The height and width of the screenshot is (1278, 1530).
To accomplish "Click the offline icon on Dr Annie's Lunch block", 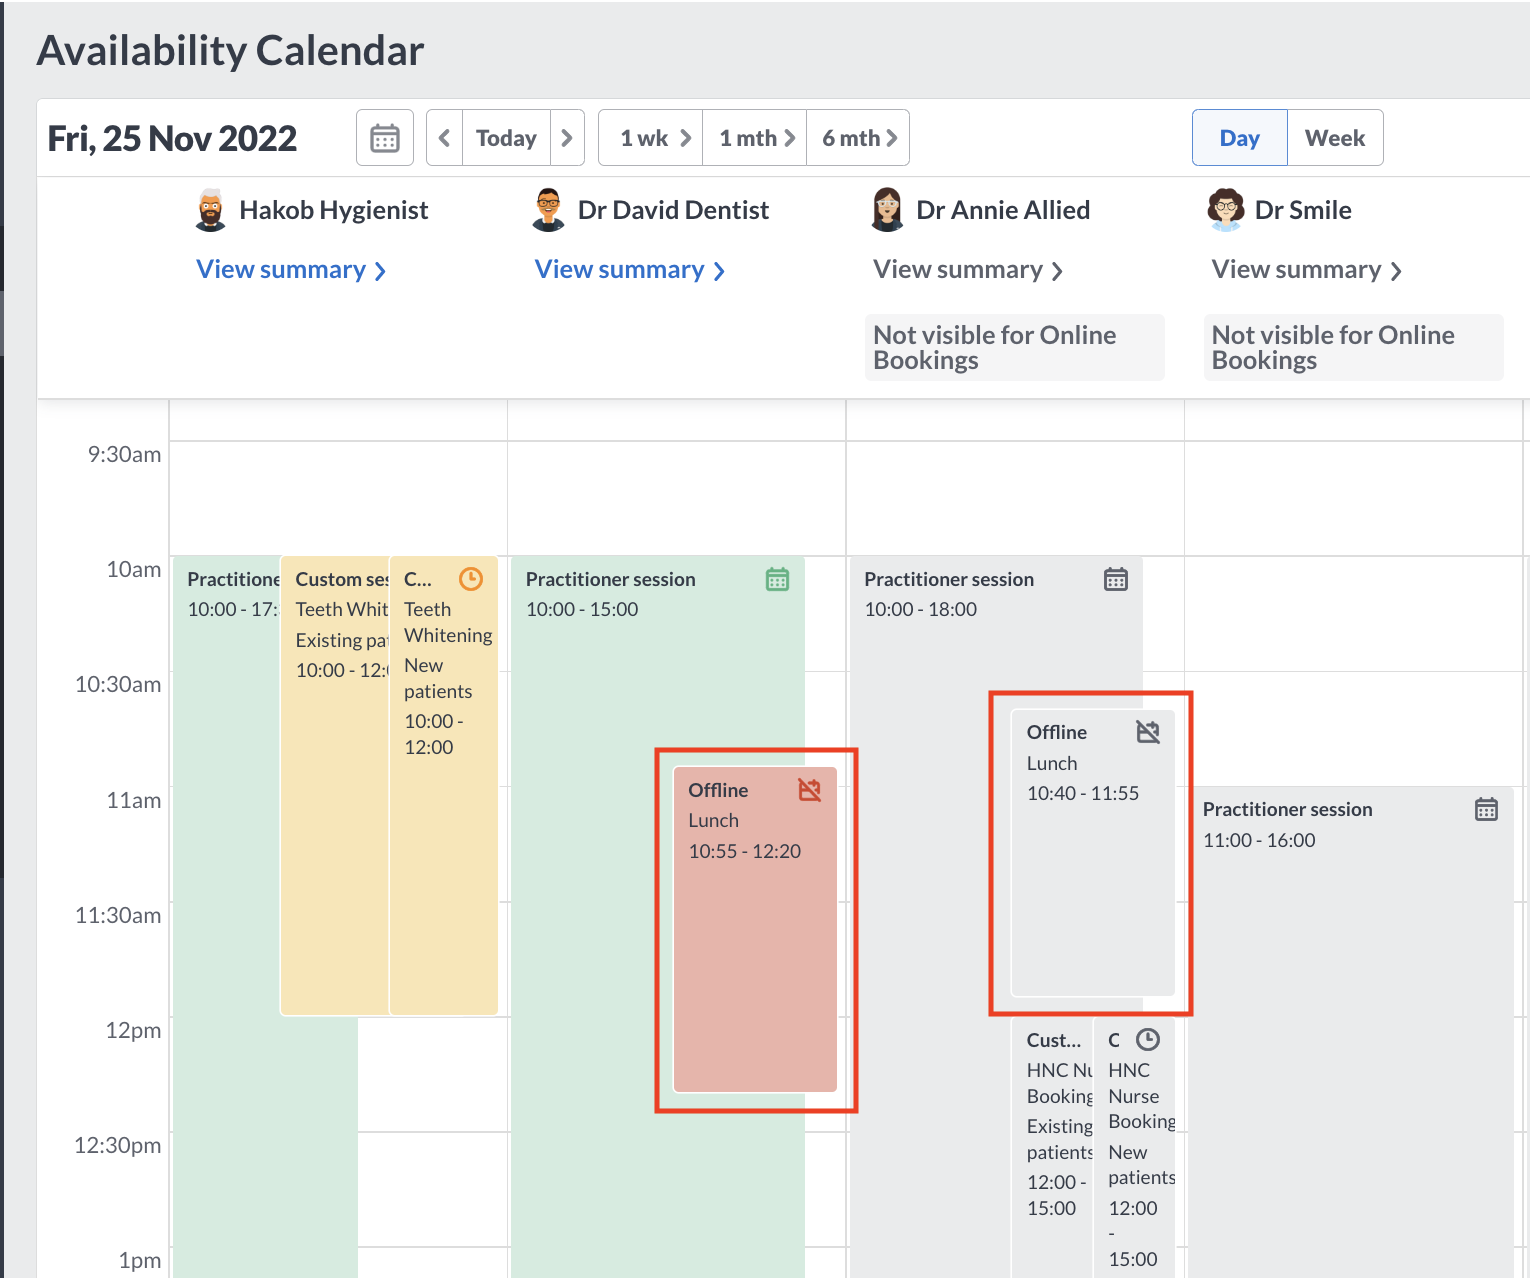I will pyautogui.click(x=1148, y=731).
